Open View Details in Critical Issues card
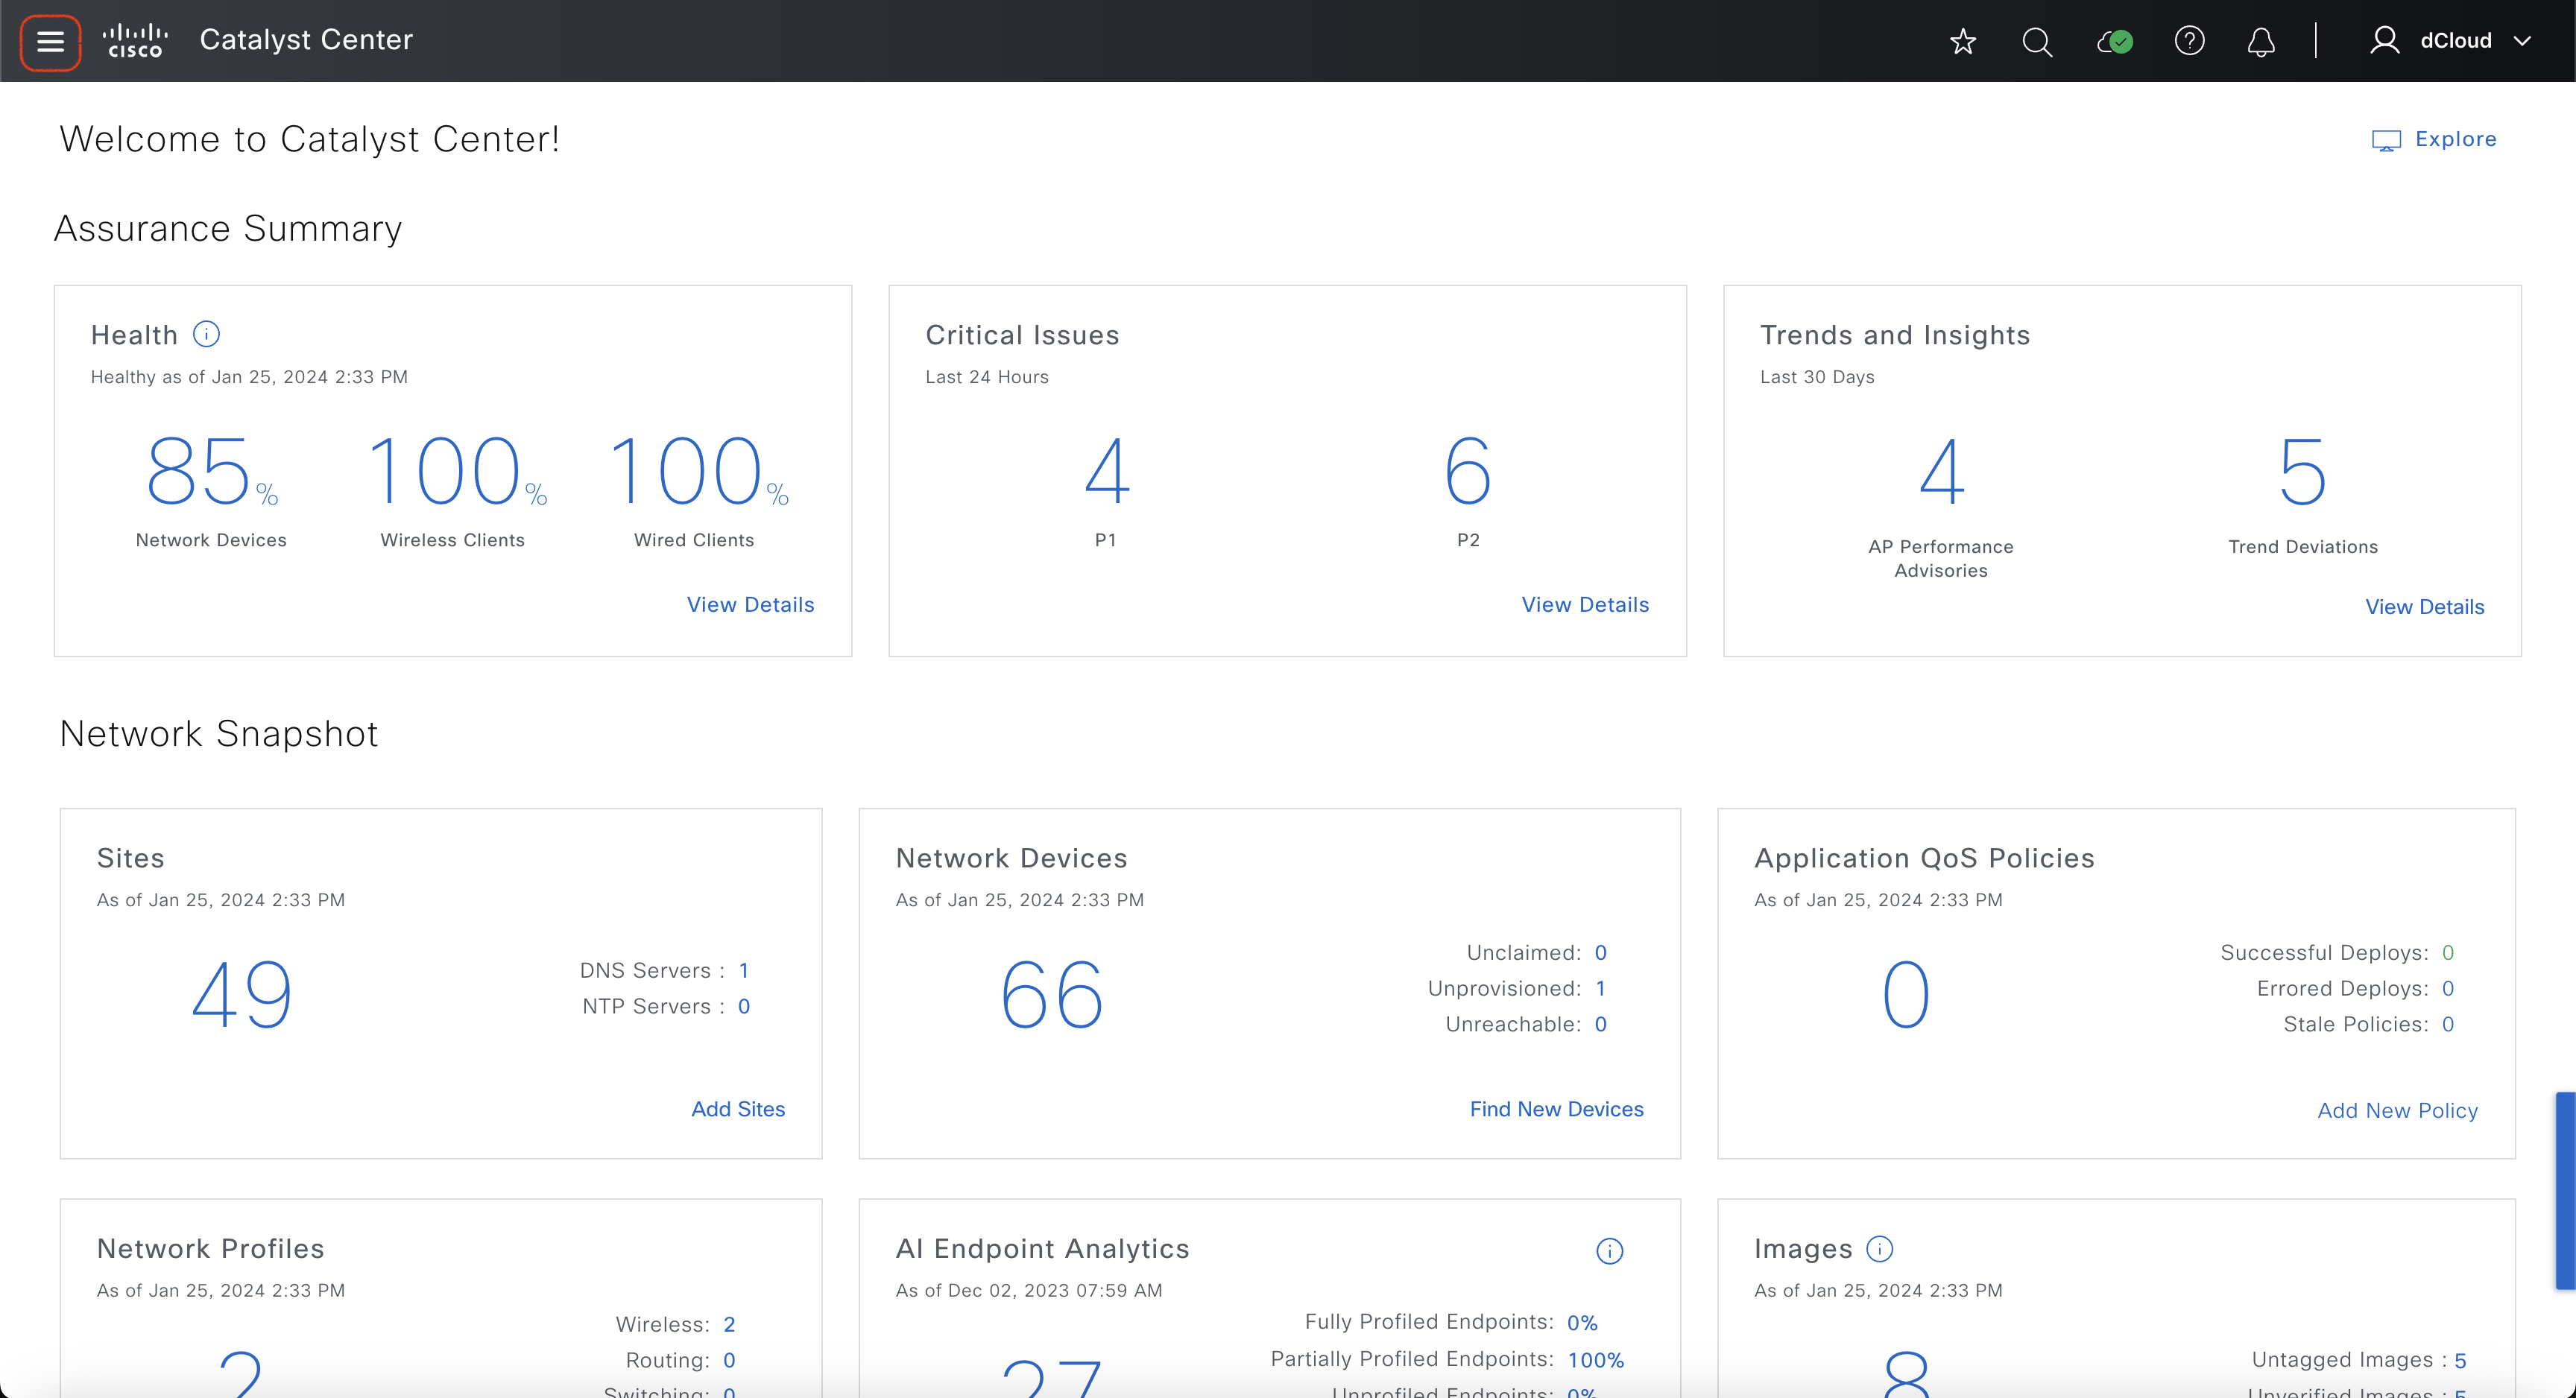This screenshot has height=1398, width=2576. tap(1585, 604)
